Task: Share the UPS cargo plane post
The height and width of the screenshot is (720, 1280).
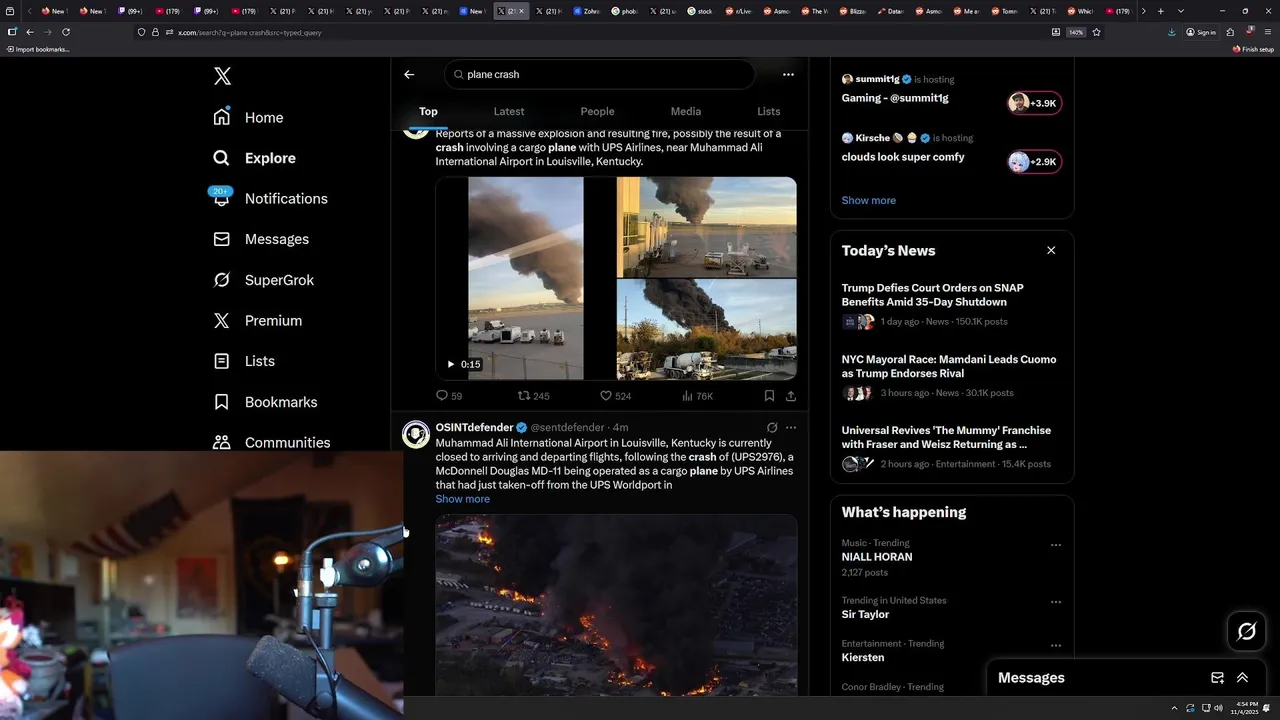Action: tap(791, 396)
